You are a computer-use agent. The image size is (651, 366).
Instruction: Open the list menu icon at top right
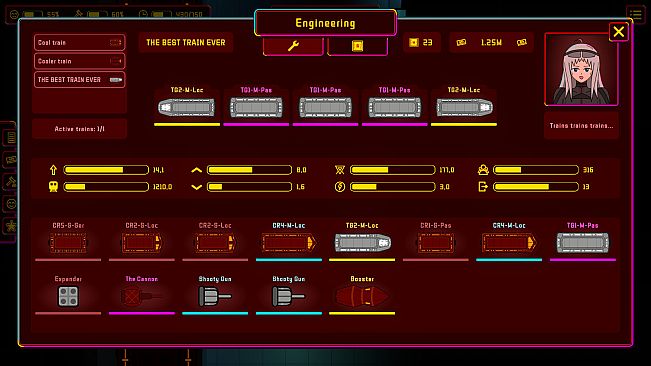[636, 14]
